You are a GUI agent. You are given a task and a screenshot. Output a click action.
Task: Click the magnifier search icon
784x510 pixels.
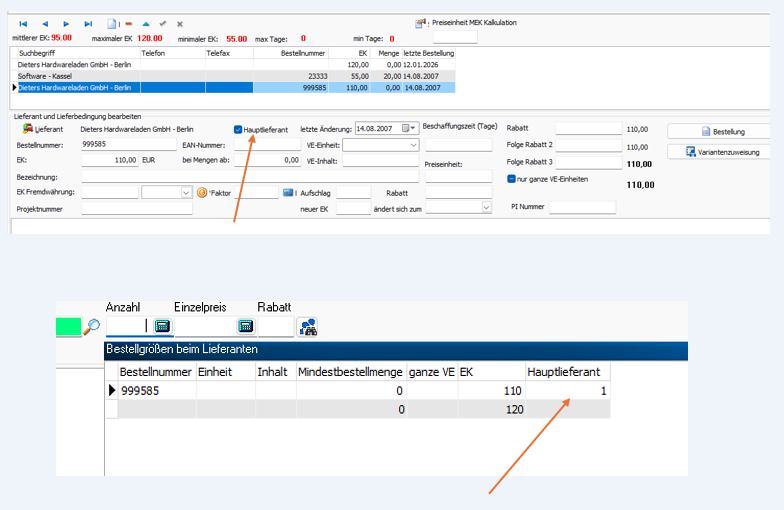pos(92,325)
